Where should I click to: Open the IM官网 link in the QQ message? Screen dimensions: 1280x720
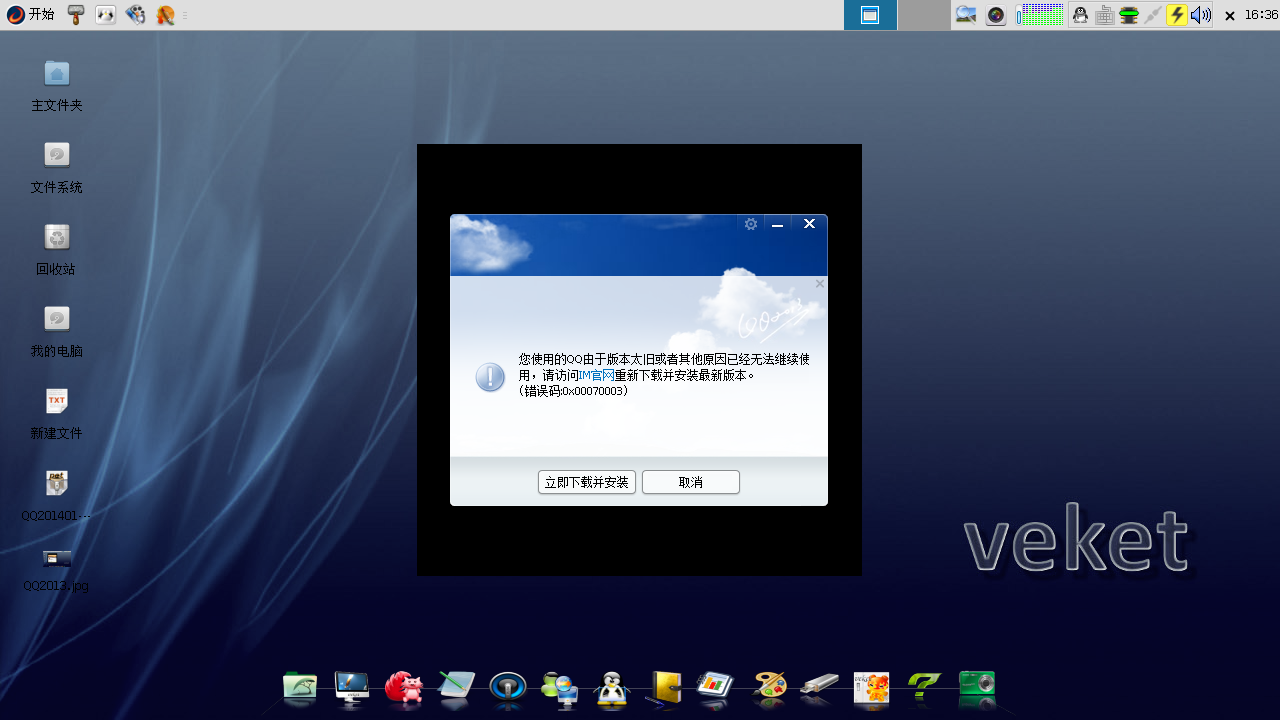(597, 376)
